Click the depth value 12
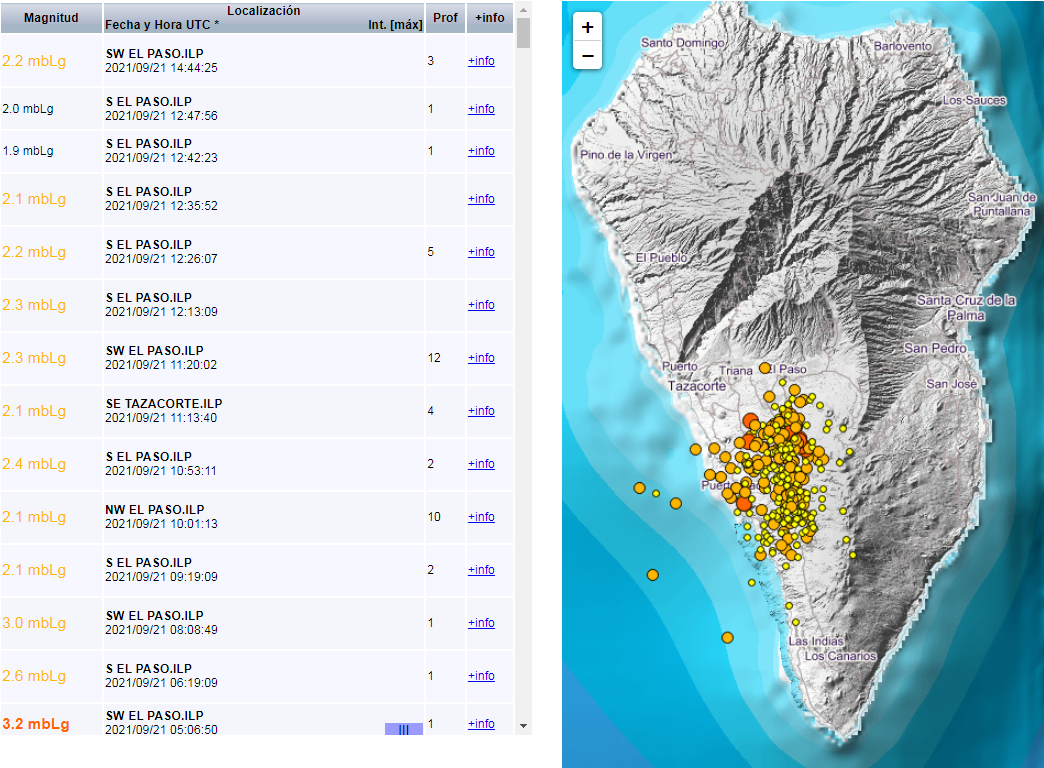Viewport: 1044px width, 768px height. (434, 358)
